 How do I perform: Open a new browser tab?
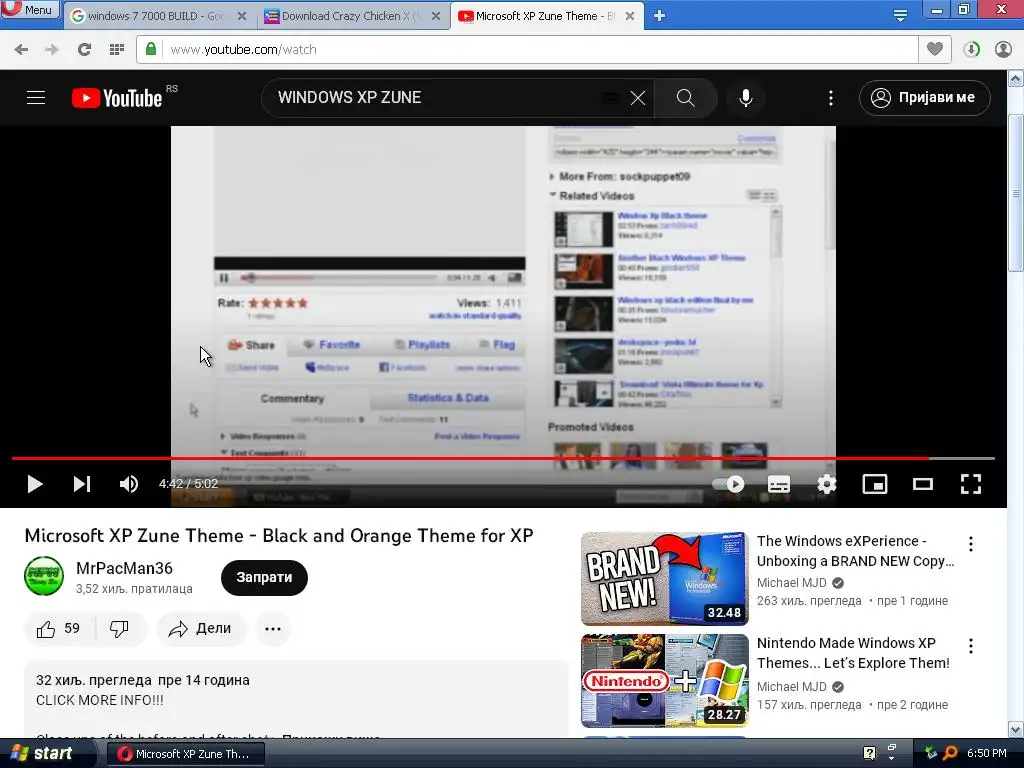coord(659,16)
